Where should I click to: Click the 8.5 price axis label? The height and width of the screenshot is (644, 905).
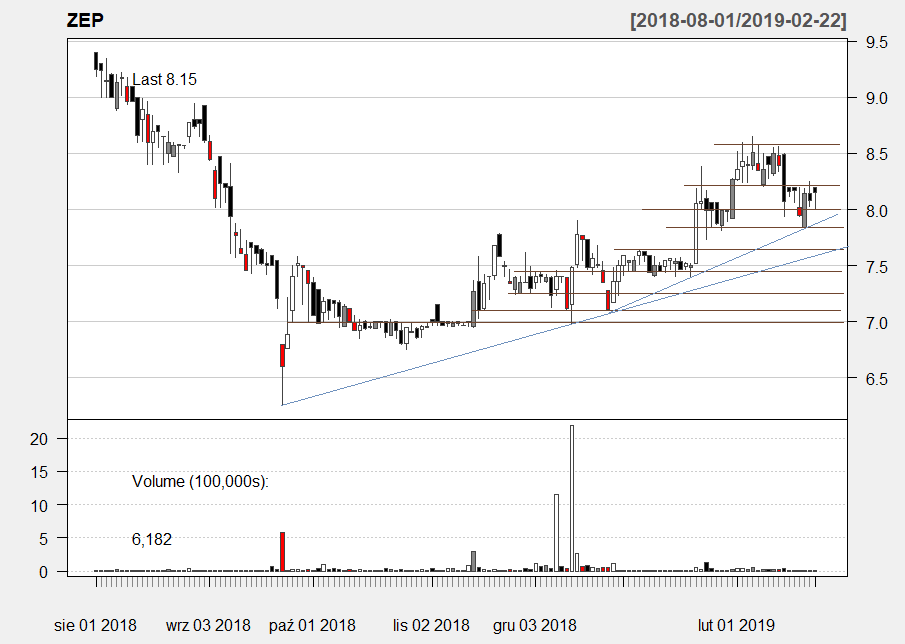(x=876, y=154)
